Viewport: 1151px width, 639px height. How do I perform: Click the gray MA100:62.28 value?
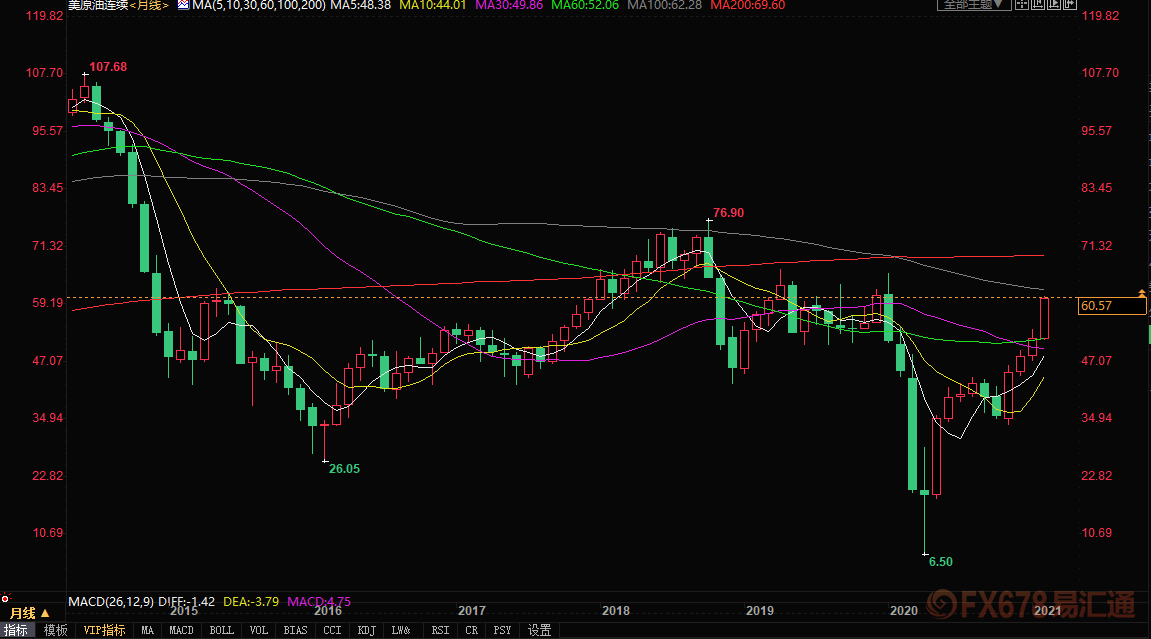664,5
